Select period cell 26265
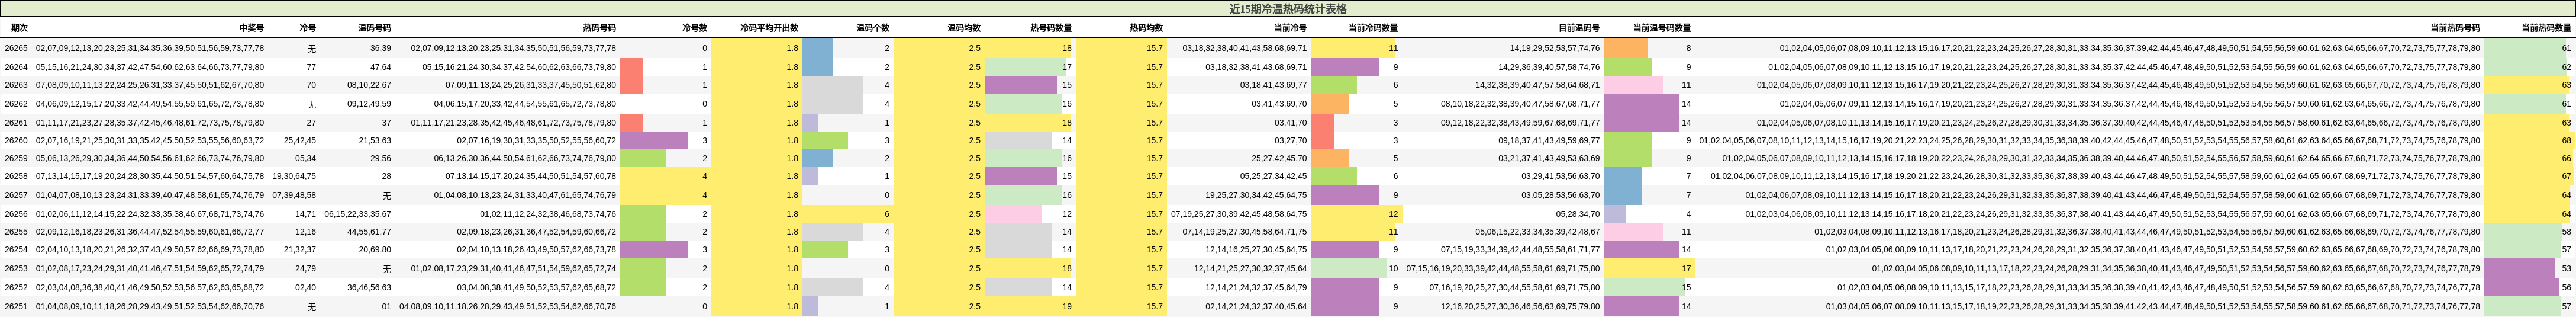Screen dimensions: 2576x317 16,48
